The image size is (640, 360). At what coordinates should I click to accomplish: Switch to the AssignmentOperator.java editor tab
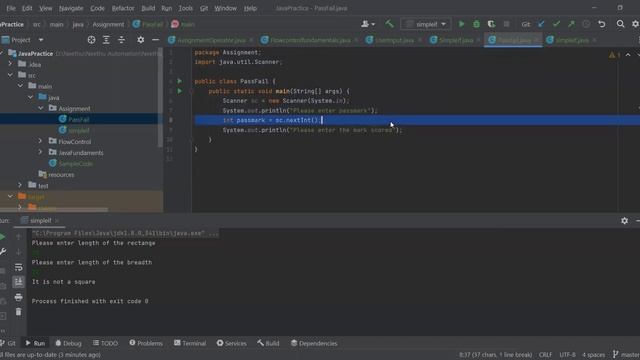click(x=211, y=40)
